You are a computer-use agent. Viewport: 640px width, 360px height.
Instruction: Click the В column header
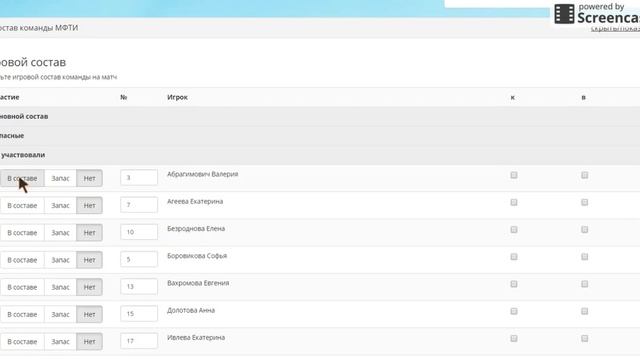584,98
